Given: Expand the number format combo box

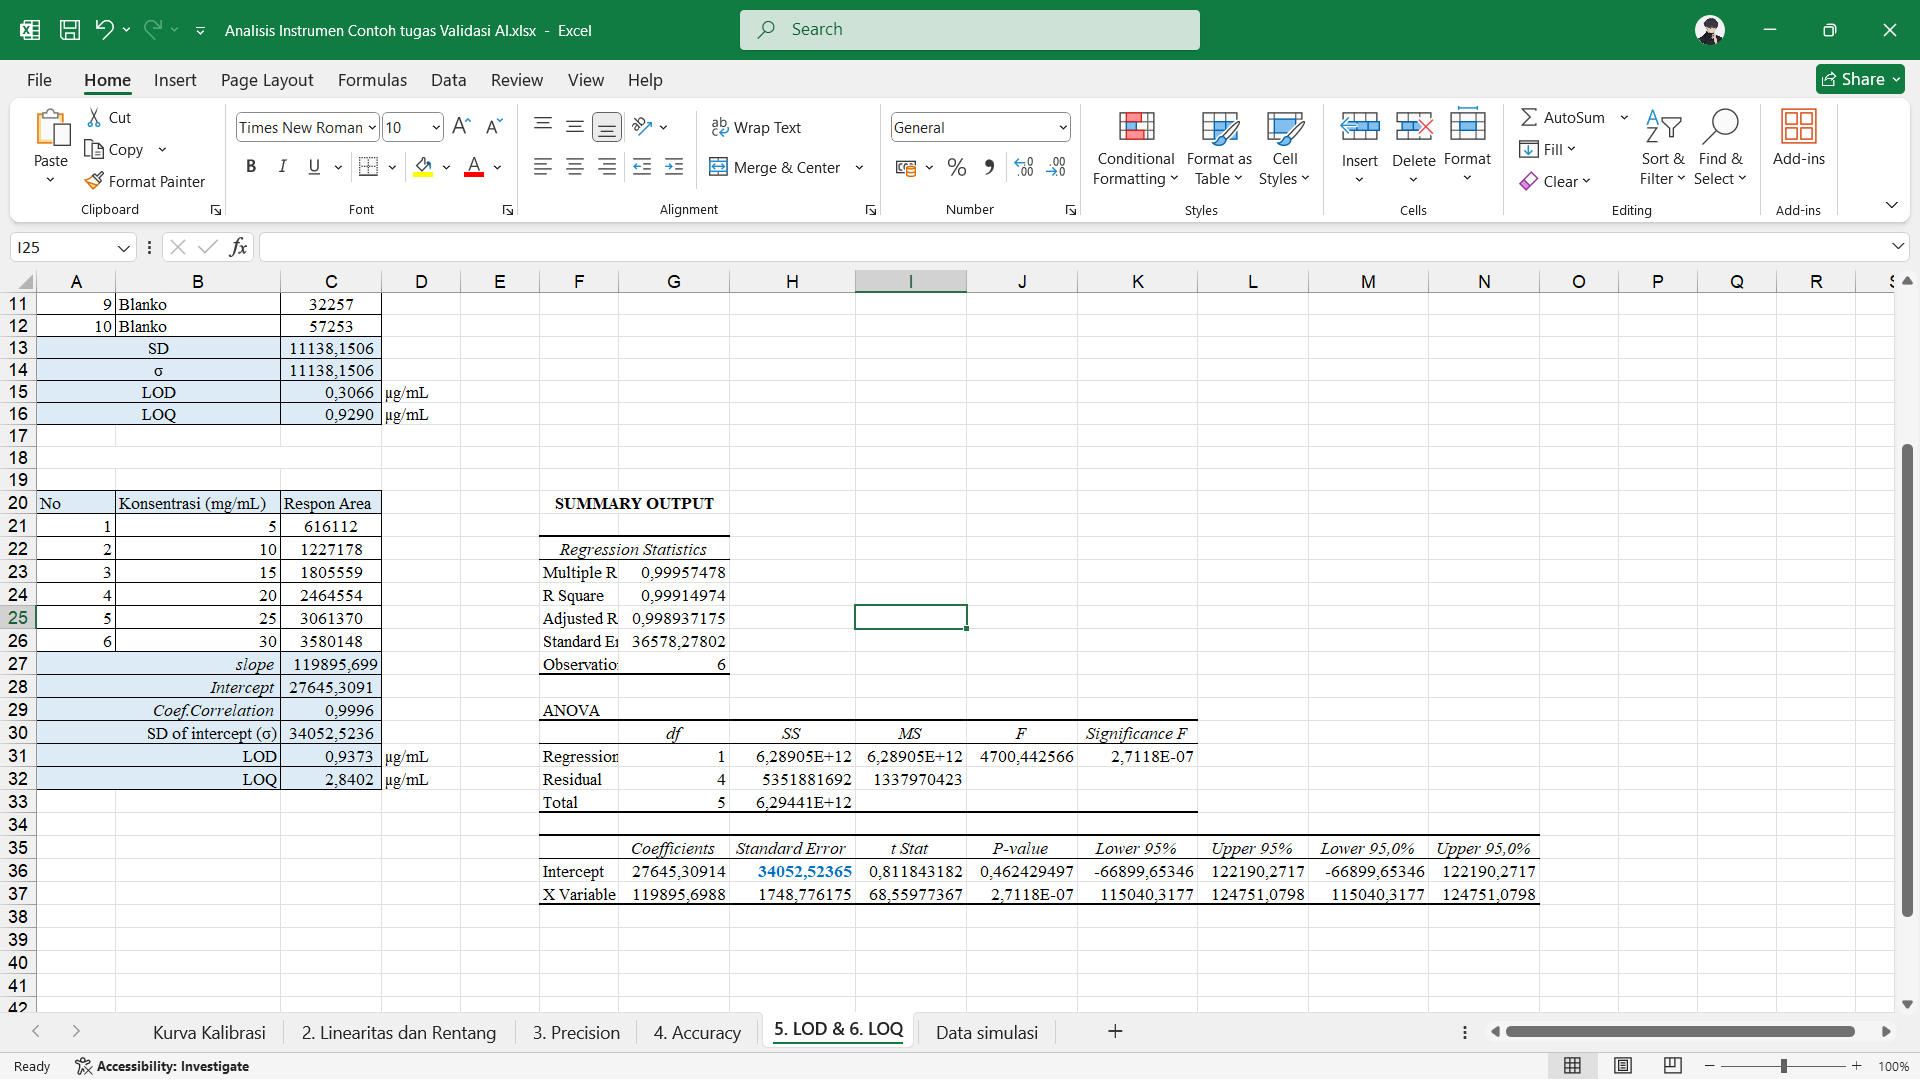Looking at the screenshot, I should tap(1062, 127).
